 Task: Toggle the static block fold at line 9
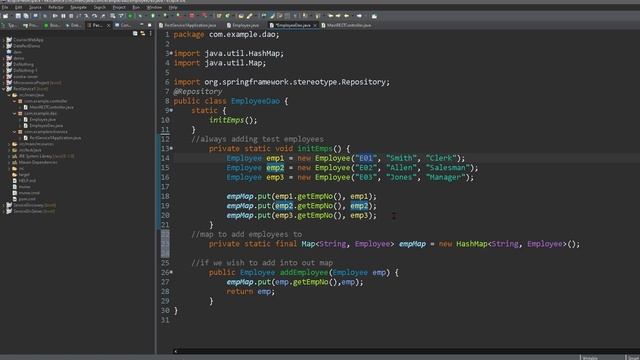coord(171,110)
